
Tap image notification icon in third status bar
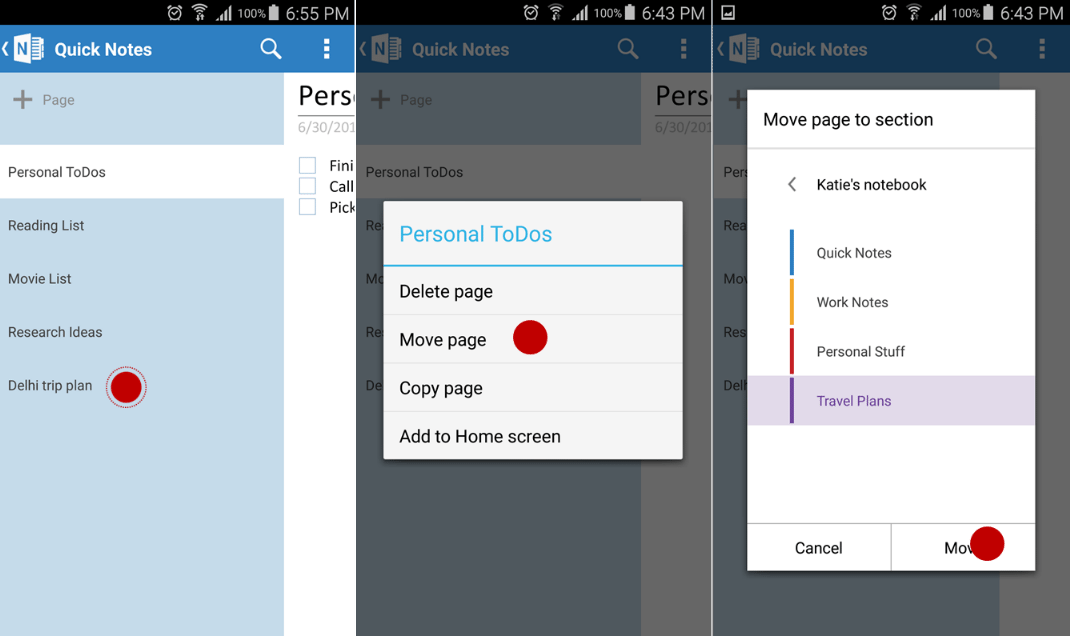pyautogui.click(x=728, y=12)
